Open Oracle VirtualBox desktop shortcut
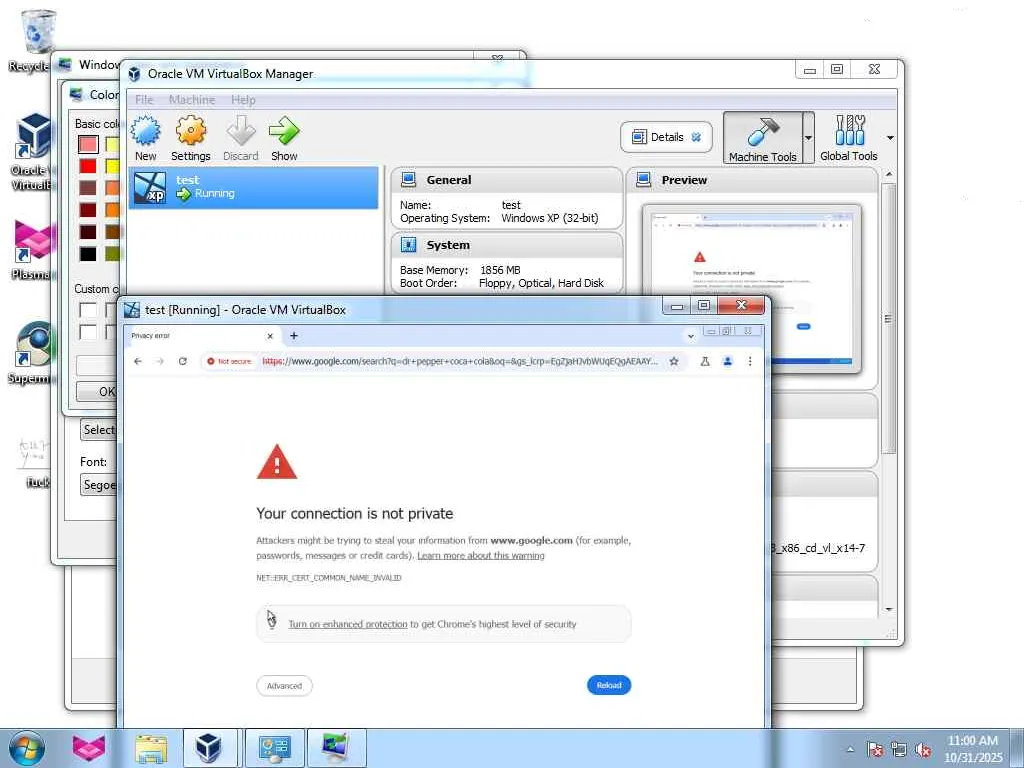The width and height of the screenshot is (1024, 768). point(31,152)
